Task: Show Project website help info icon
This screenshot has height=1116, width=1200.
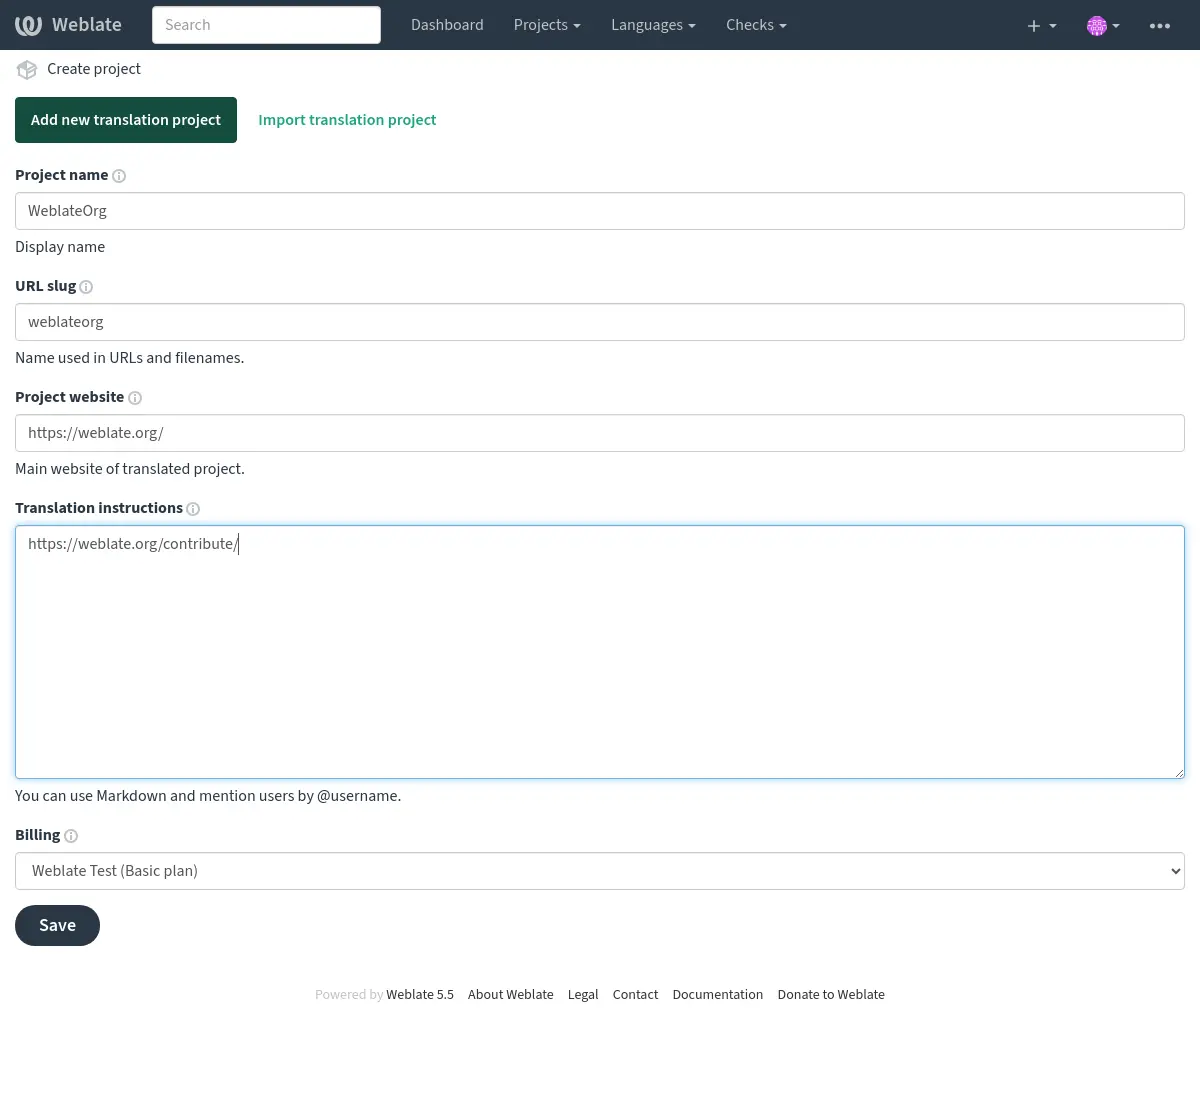Action: [x=135, y=398]
